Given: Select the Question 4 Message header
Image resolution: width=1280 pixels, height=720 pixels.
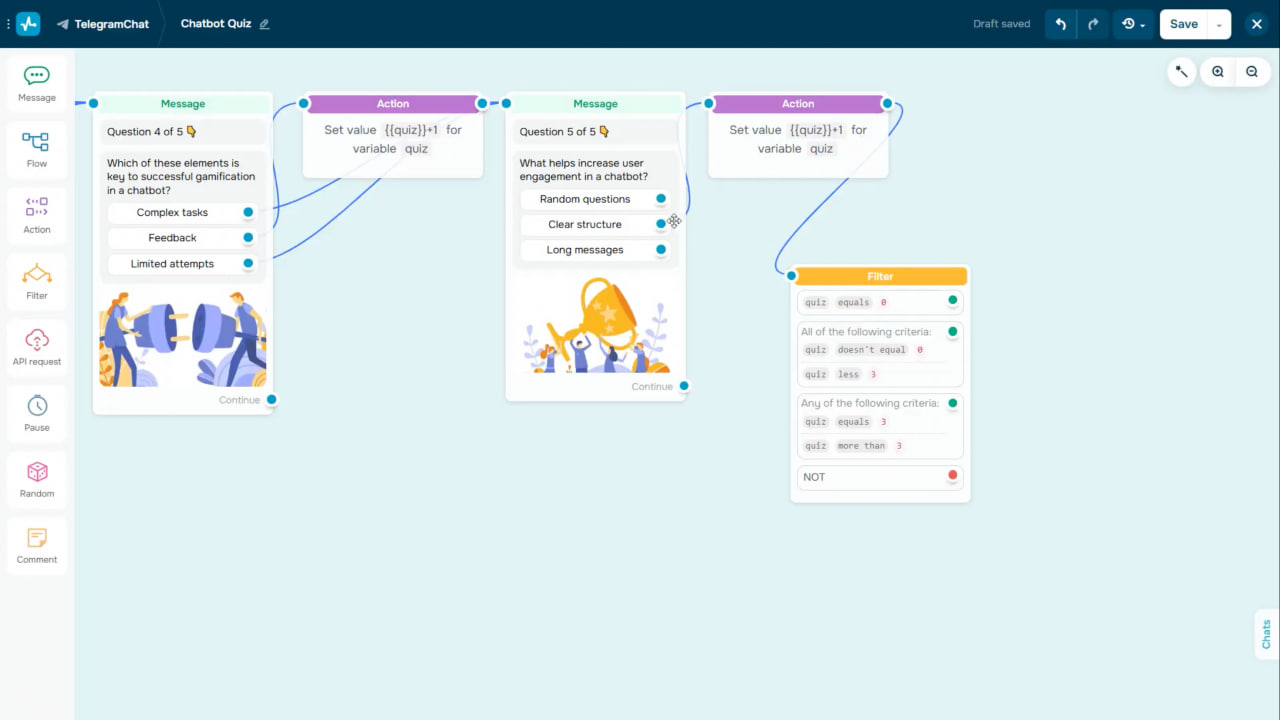Looking at the screenshot, I should (183, 104).
